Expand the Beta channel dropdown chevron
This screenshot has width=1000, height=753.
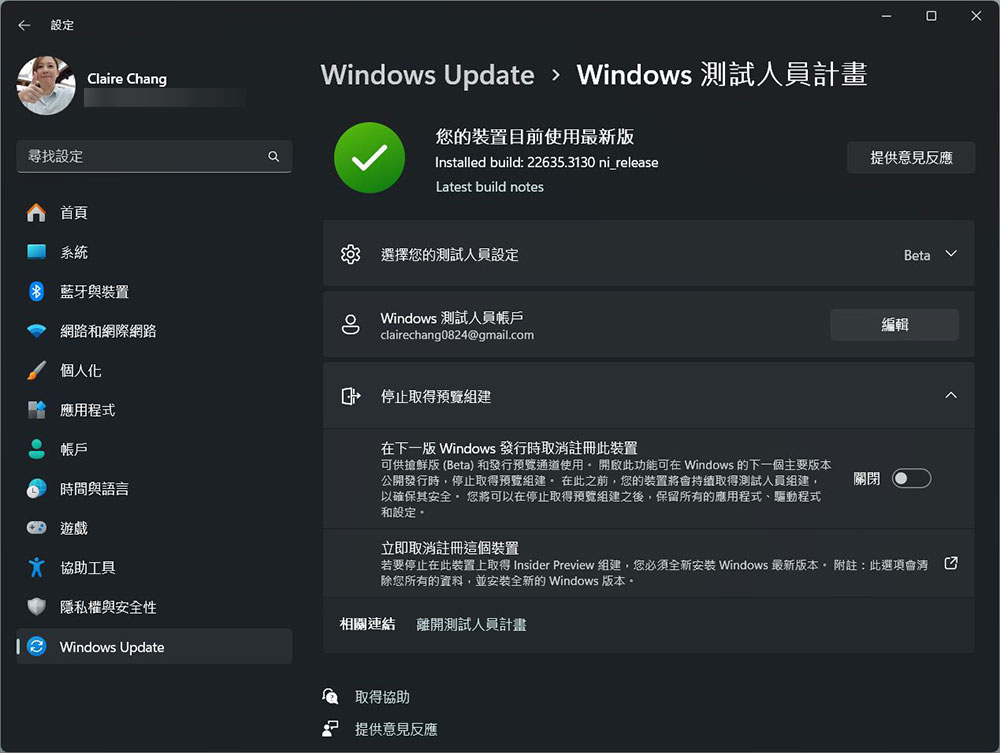coord(951,254)
